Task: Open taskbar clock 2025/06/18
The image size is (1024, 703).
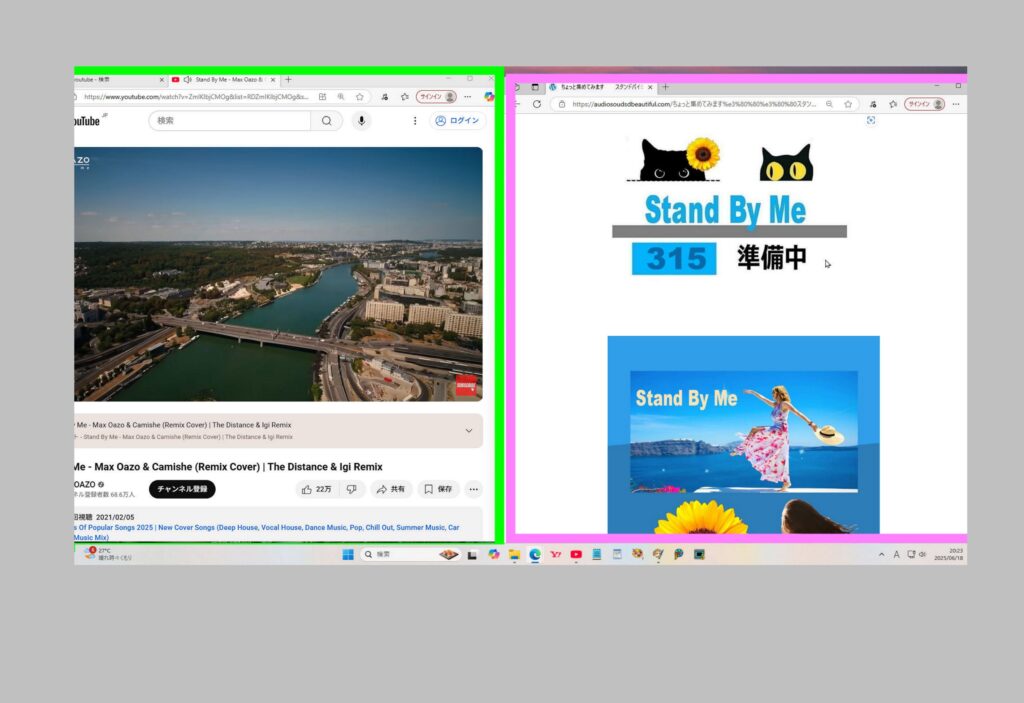Action: pyautogui.click(x=948, y=554)
